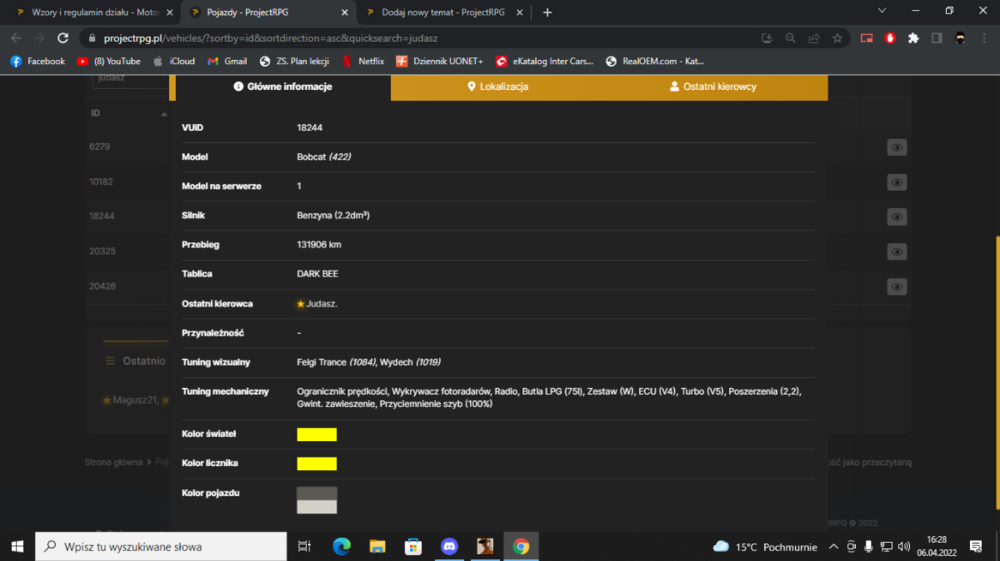This screenshot has width=1000, height=561.
Task: Click the page vertical scrollbar
Action: click(996, 373)
